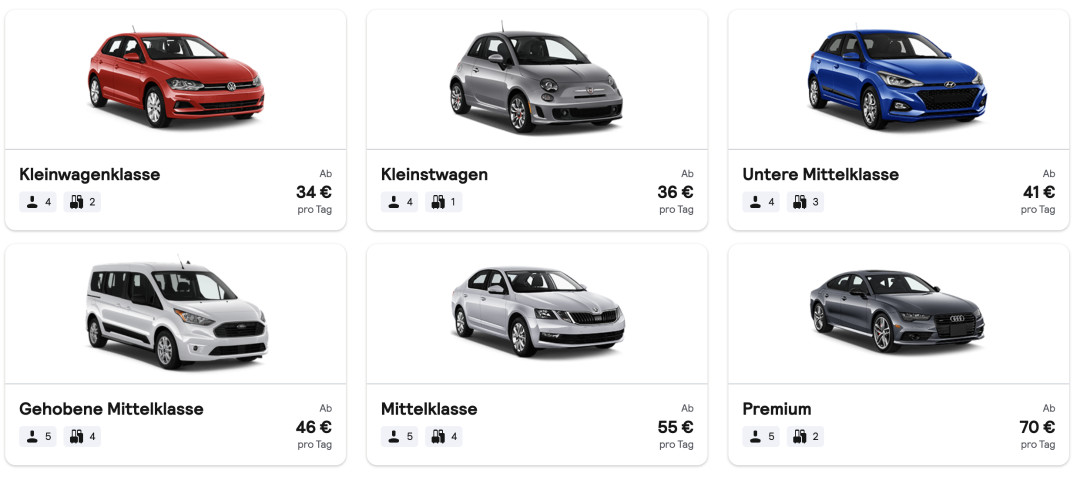1080x477 pixels.
Task: Select the silver Ford van image
Action: 176,313
